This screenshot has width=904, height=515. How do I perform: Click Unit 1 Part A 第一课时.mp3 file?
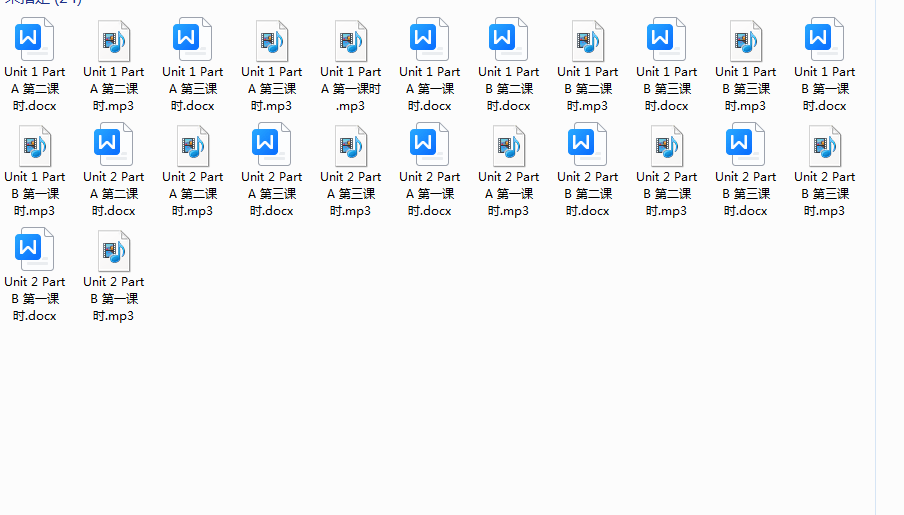pos(350,41)
